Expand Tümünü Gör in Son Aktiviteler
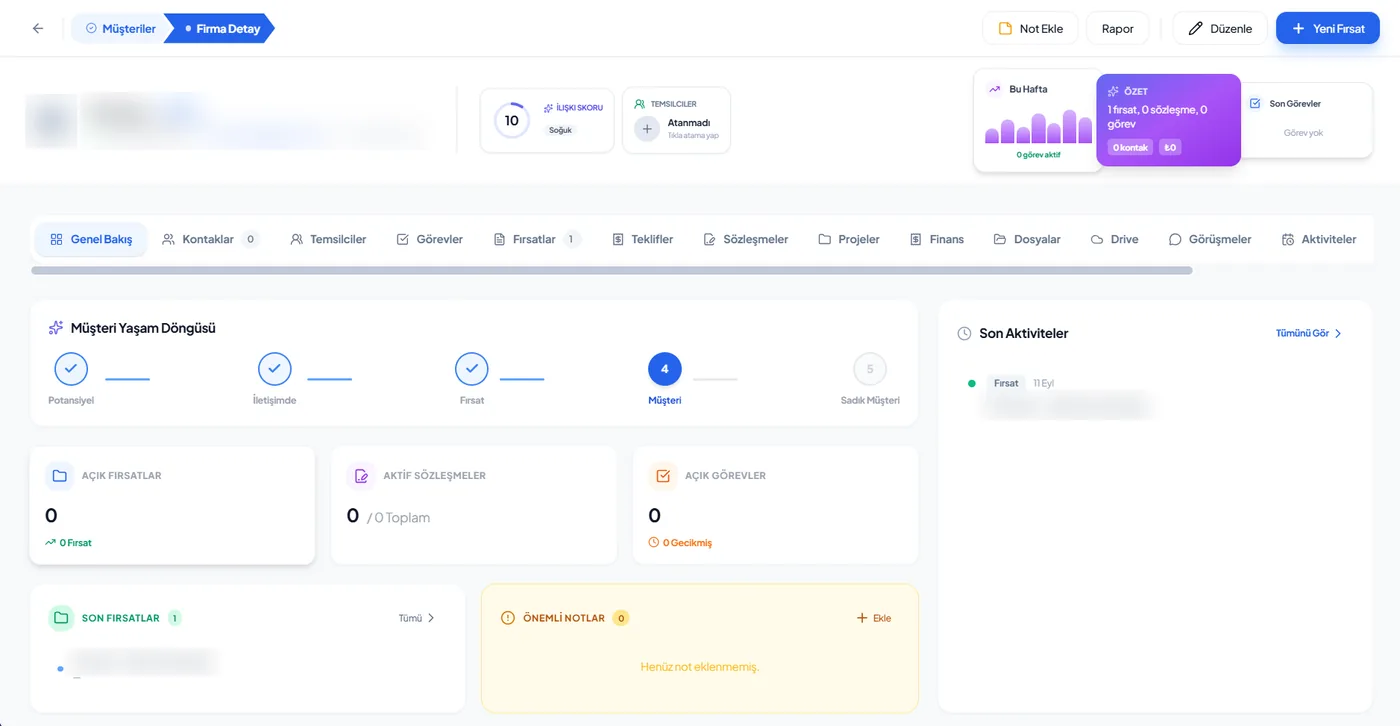Screen dimensions: 1400x726 [x=1309, y=333]
